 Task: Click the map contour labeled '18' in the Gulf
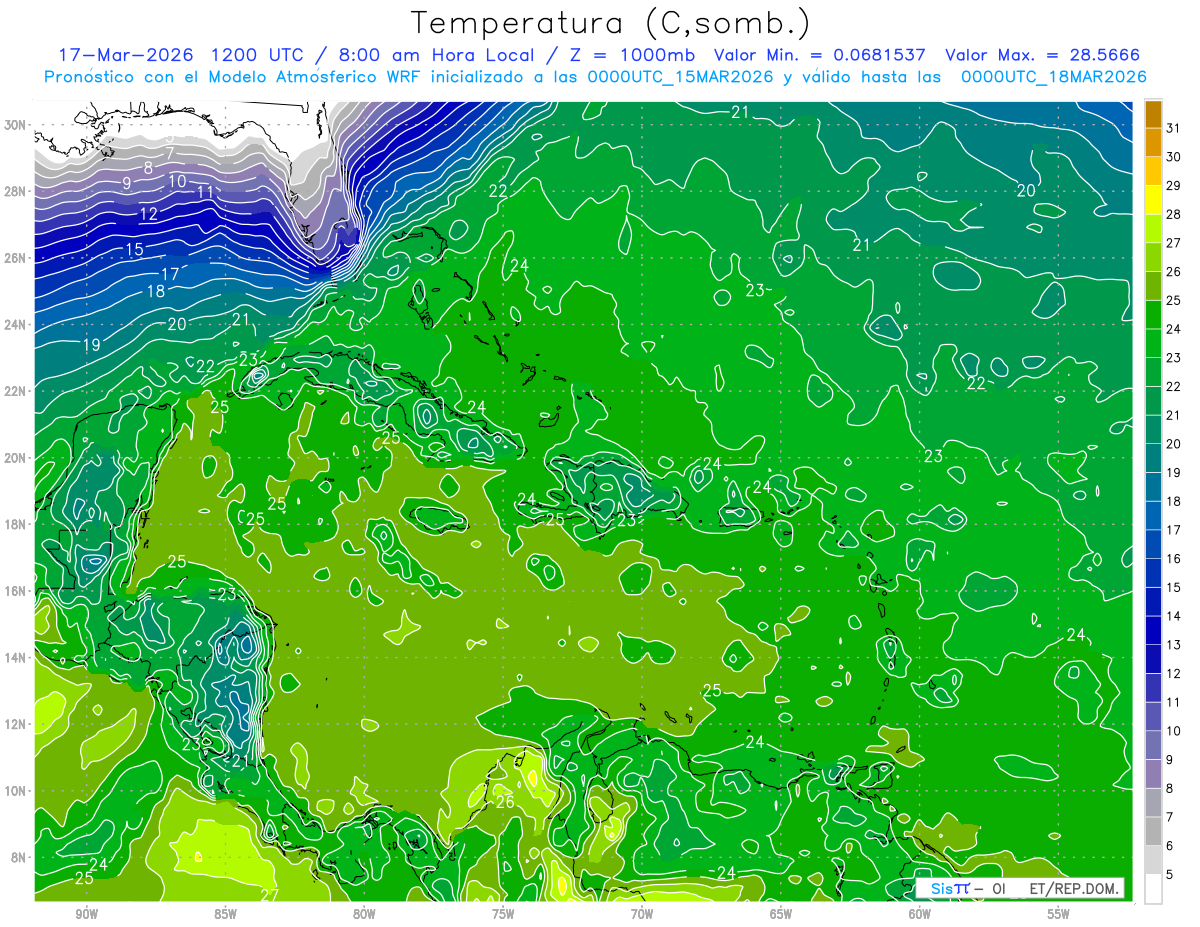[x=156, y=291]
